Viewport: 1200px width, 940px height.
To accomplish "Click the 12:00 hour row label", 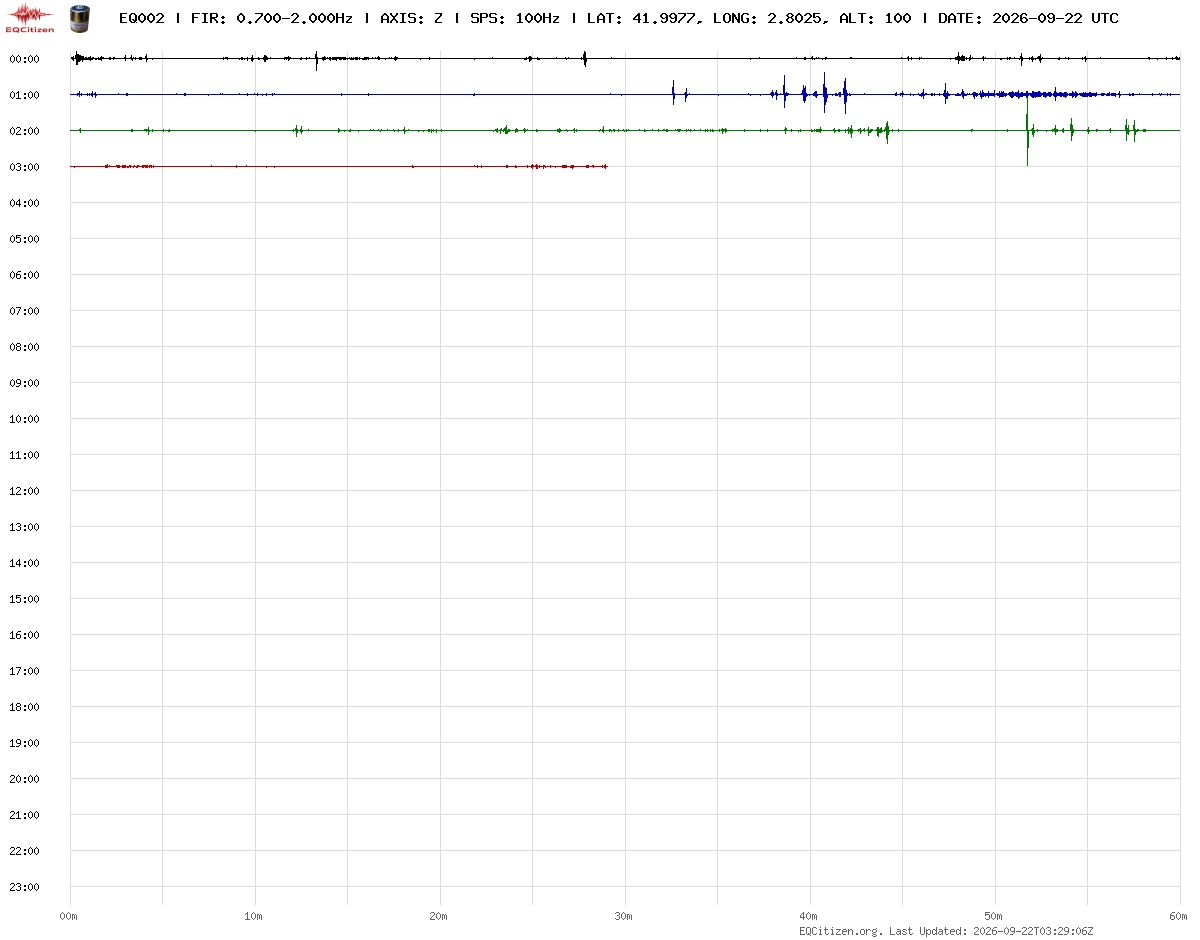I will pos(24,491).
